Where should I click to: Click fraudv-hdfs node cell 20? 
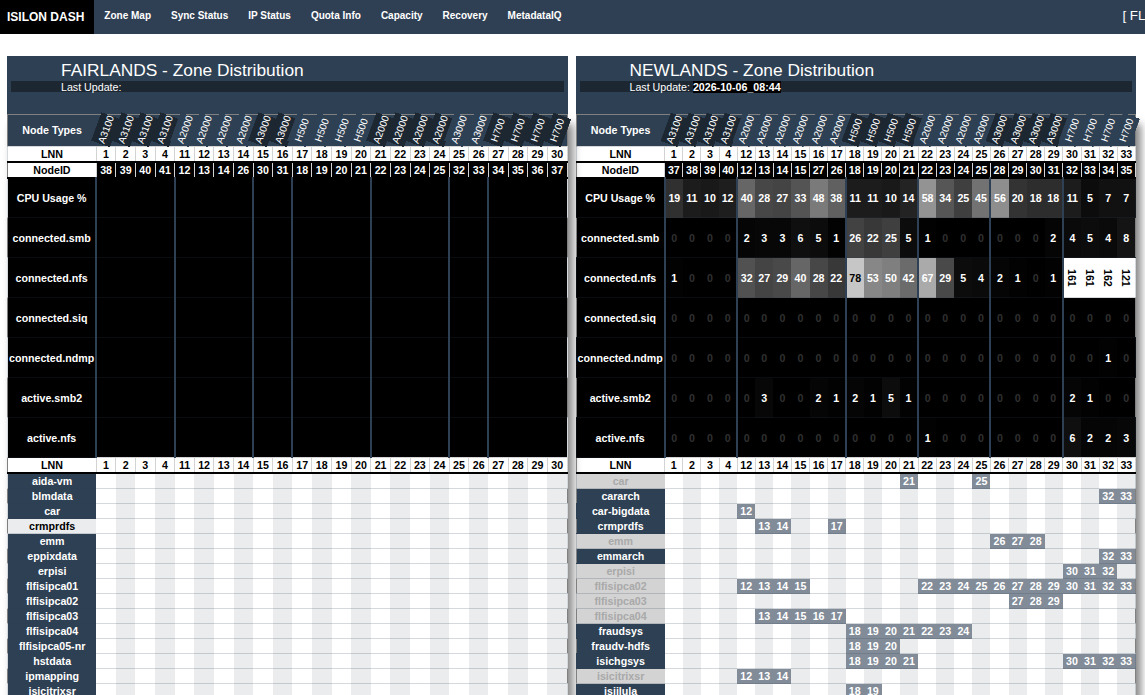[891, 646]
